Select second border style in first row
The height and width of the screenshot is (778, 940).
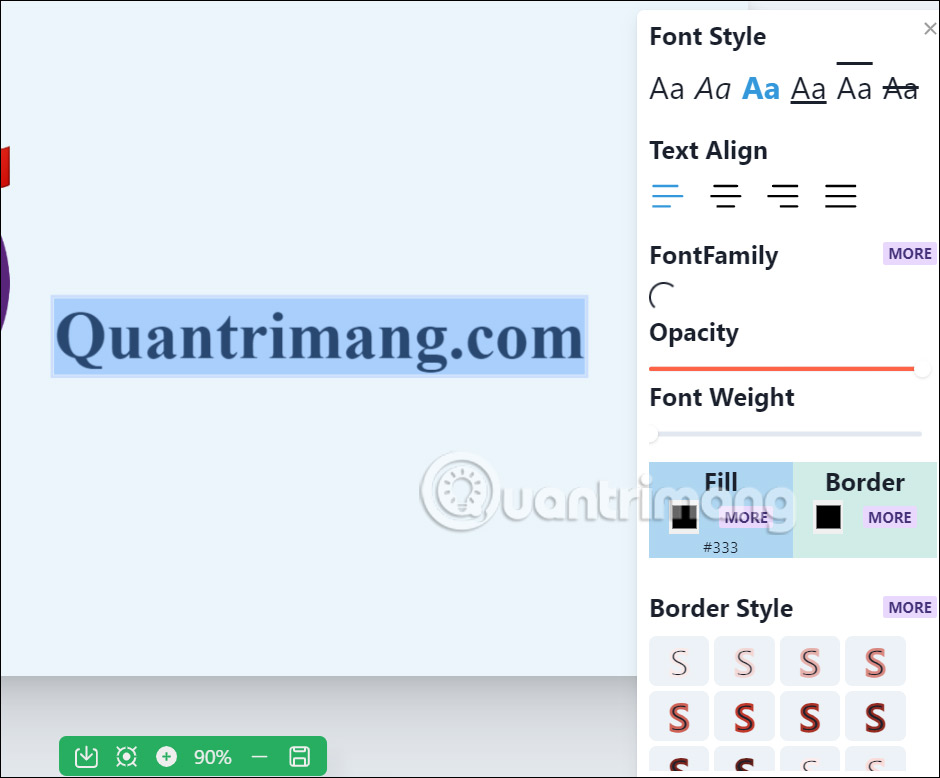click(x=745, y=661)
